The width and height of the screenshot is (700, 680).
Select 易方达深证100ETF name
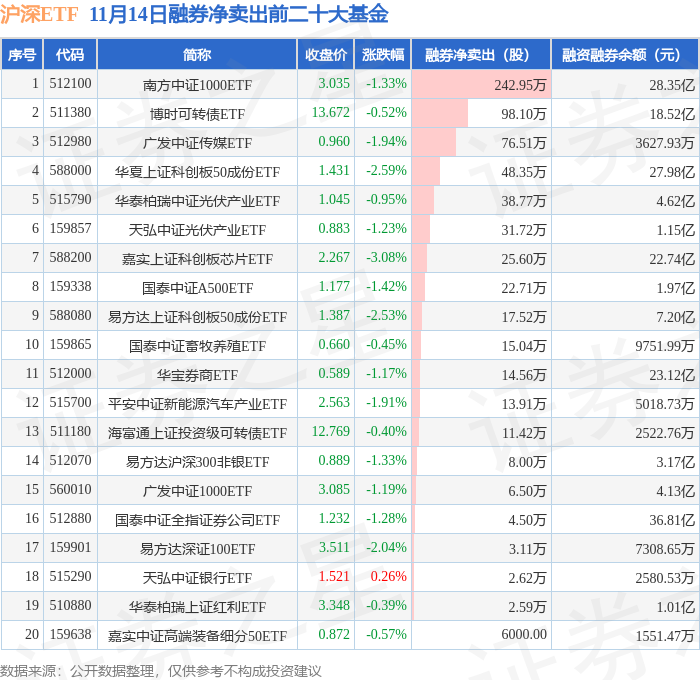pos(197,549)
